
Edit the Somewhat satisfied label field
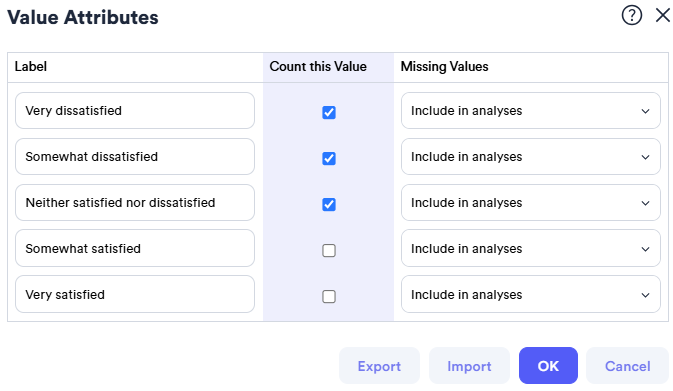pos(135,249)
